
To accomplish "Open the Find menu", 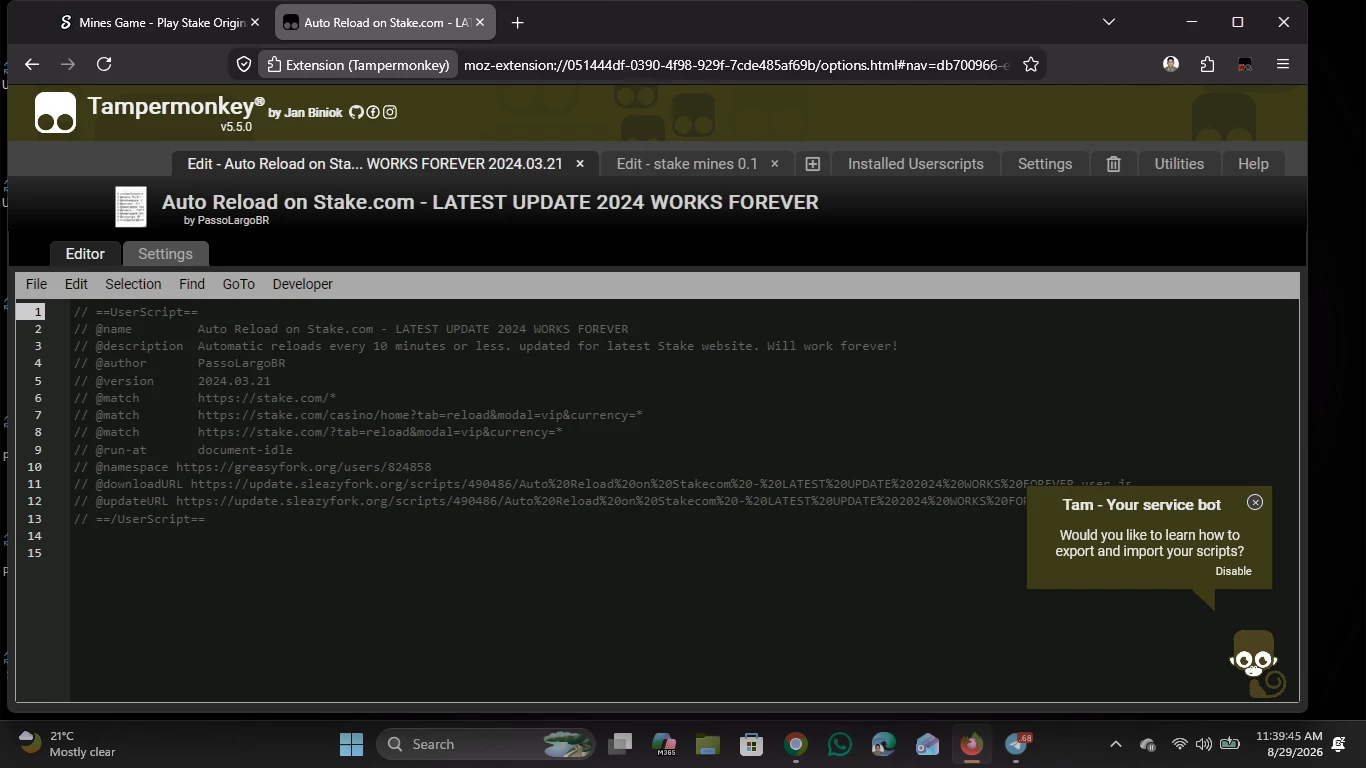I will tap(192, 284).
